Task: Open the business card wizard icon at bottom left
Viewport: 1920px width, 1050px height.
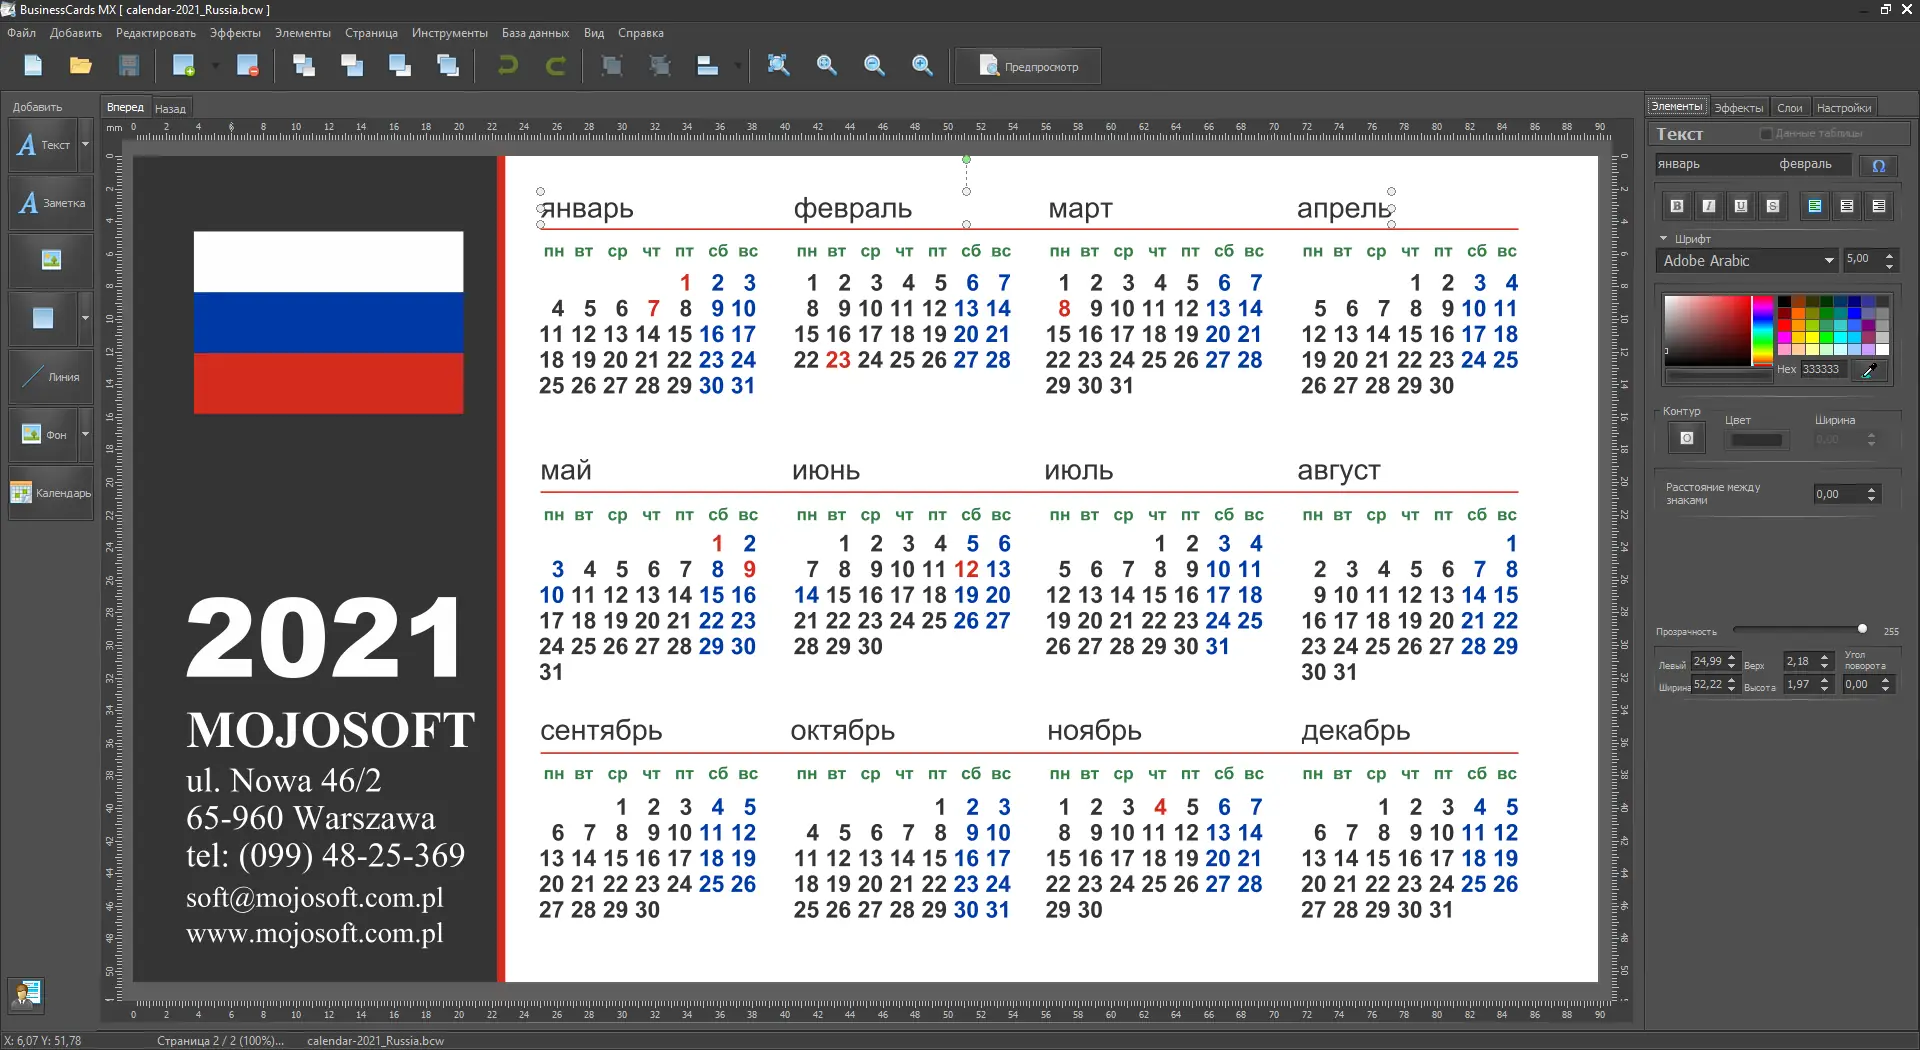Action: 26,994
